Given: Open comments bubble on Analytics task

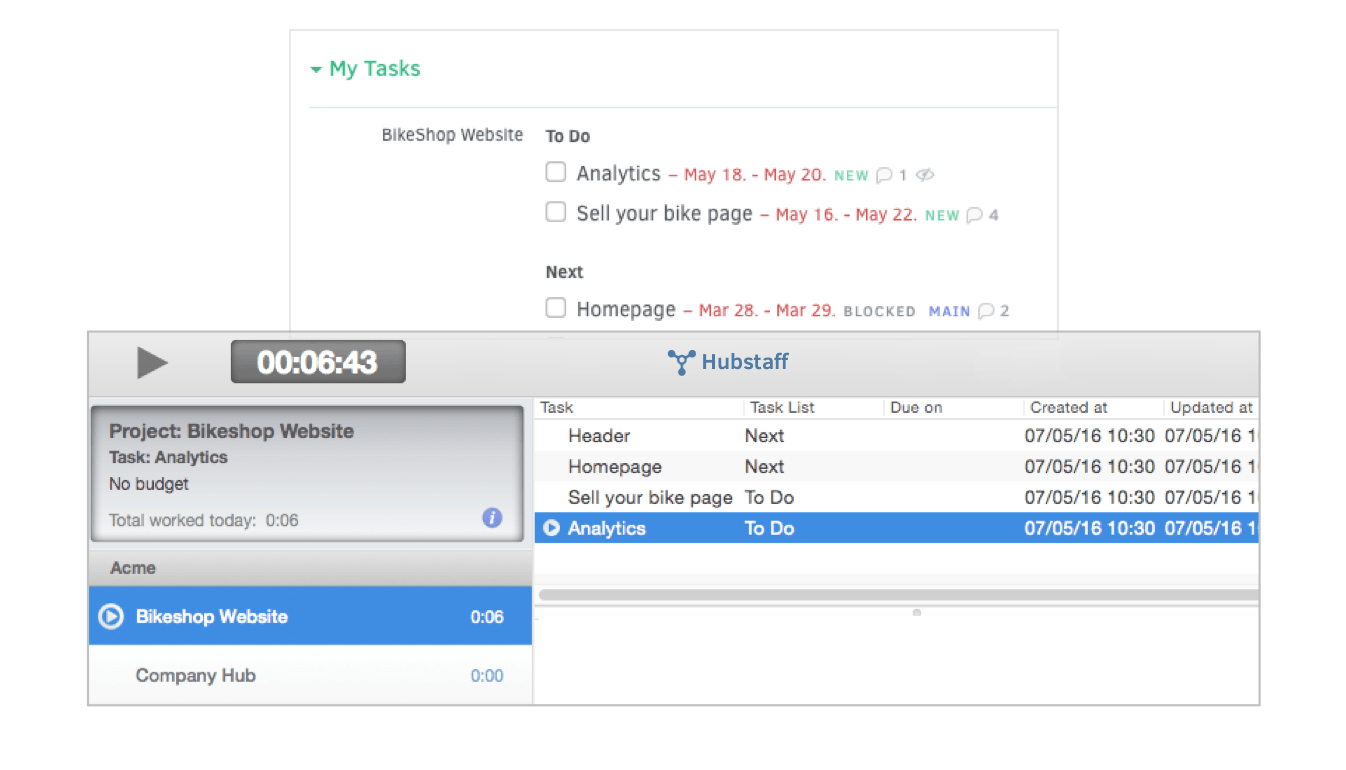Looking at the screenshot, I should (x=884, y=175).
